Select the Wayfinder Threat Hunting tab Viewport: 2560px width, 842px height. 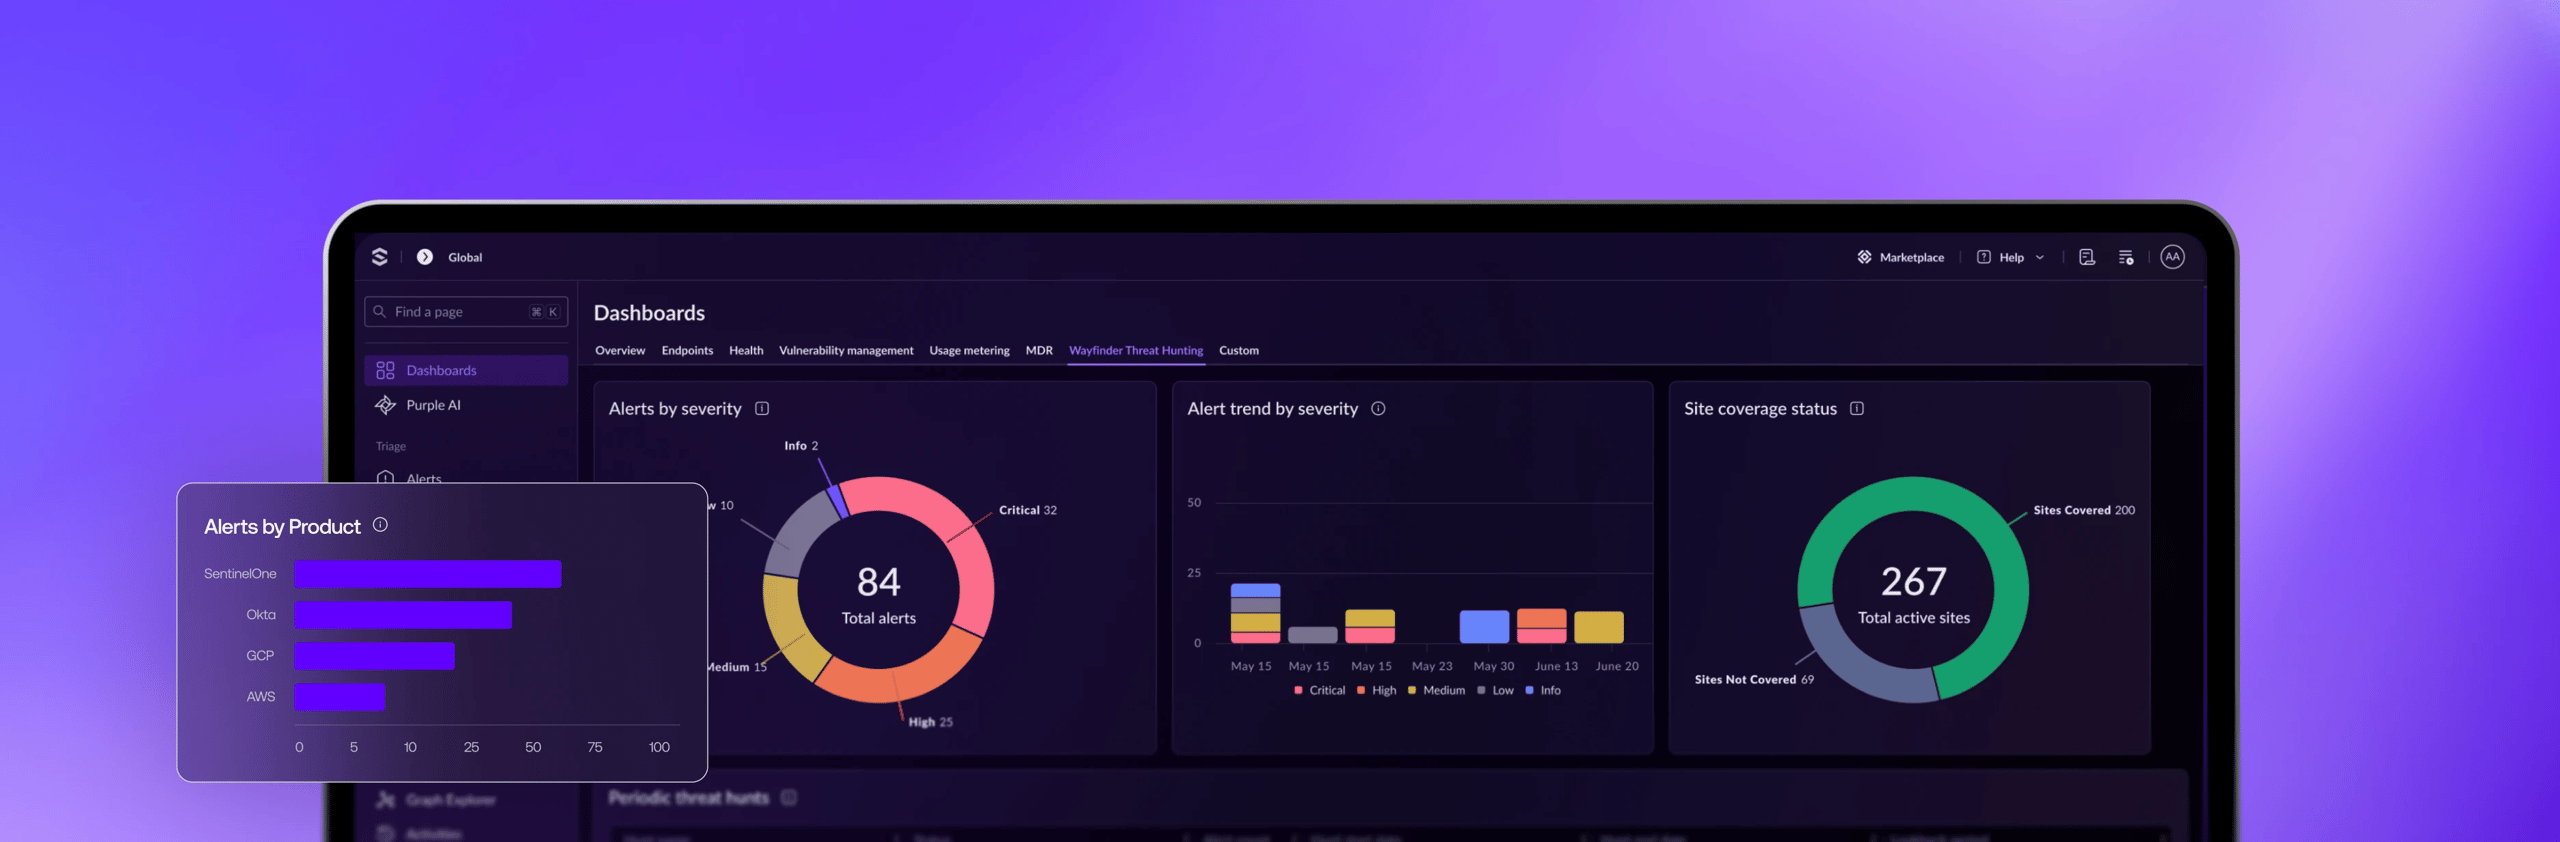(x=1136, y=350)
